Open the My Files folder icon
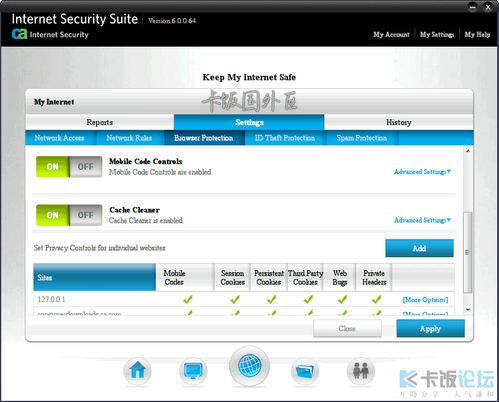 click(305, 371)
